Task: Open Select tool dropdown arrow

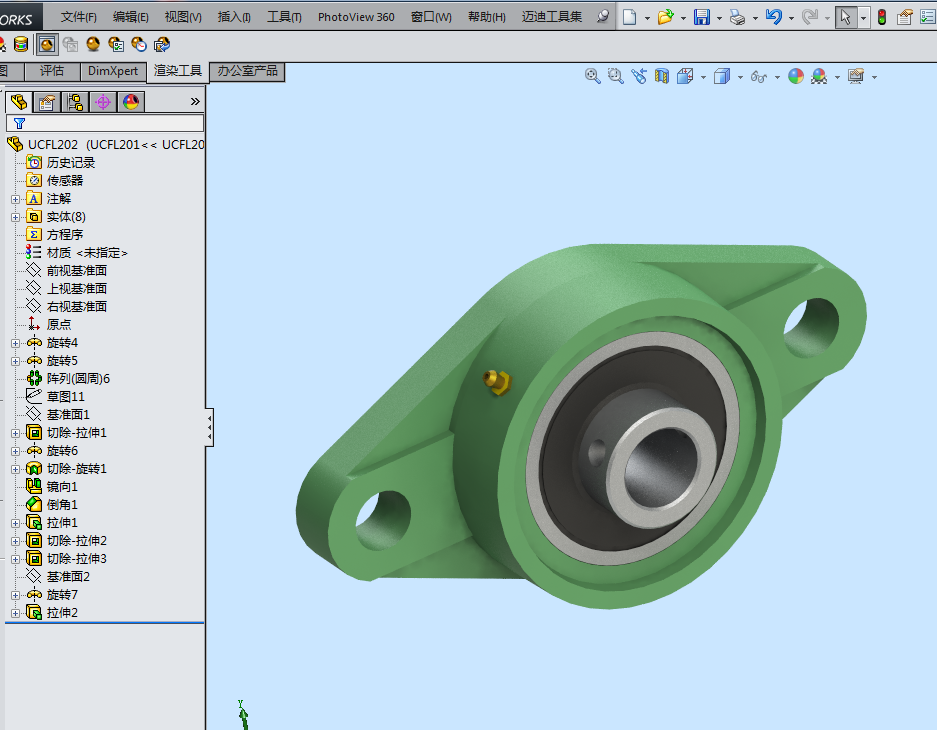Action: pos(863,19)
